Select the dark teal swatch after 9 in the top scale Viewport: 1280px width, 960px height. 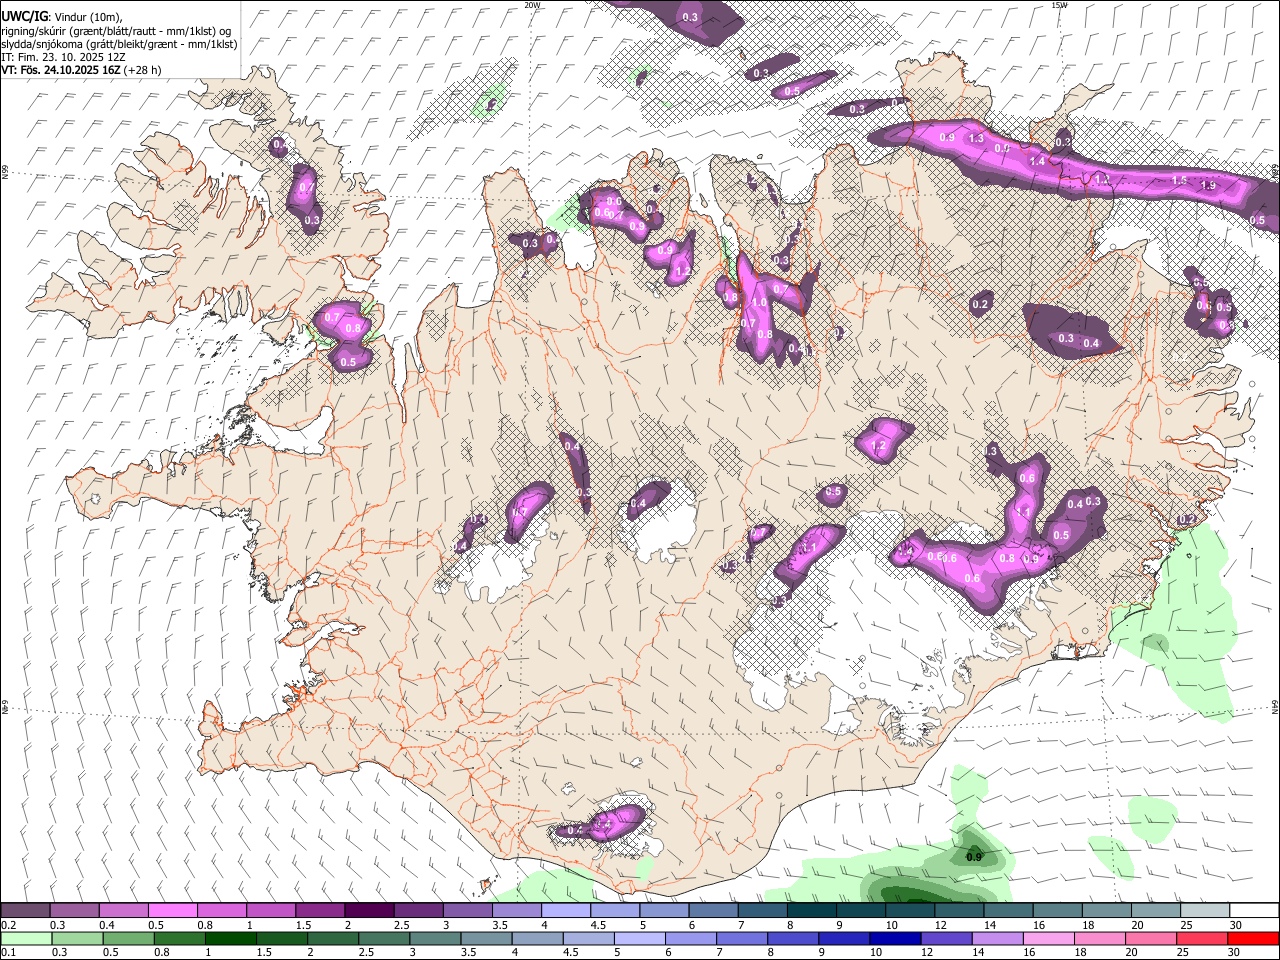(861, 910)
